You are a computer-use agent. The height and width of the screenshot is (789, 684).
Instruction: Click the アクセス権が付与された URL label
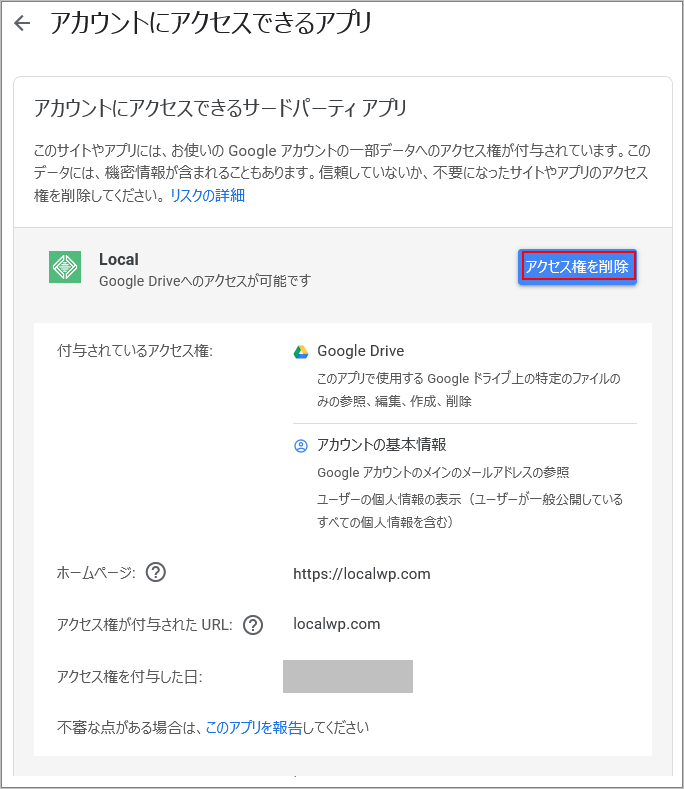click(144, 625)
